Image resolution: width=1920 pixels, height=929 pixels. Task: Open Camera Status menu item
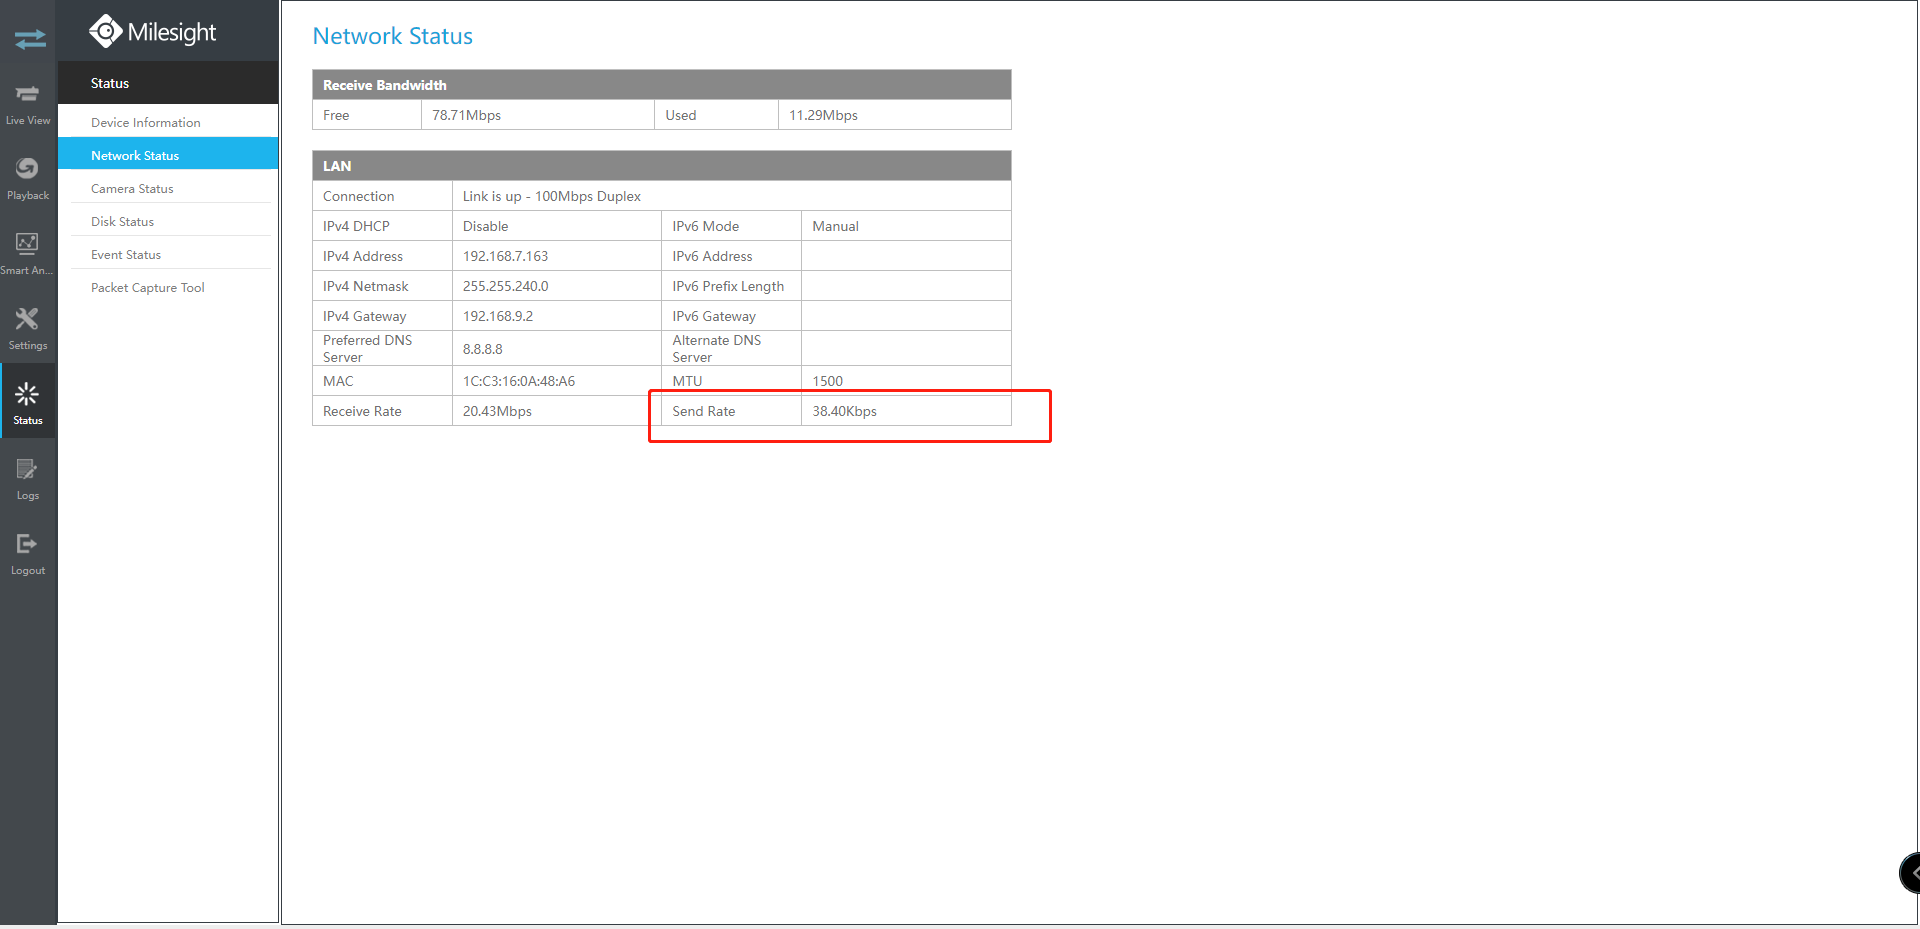point(132,188)
